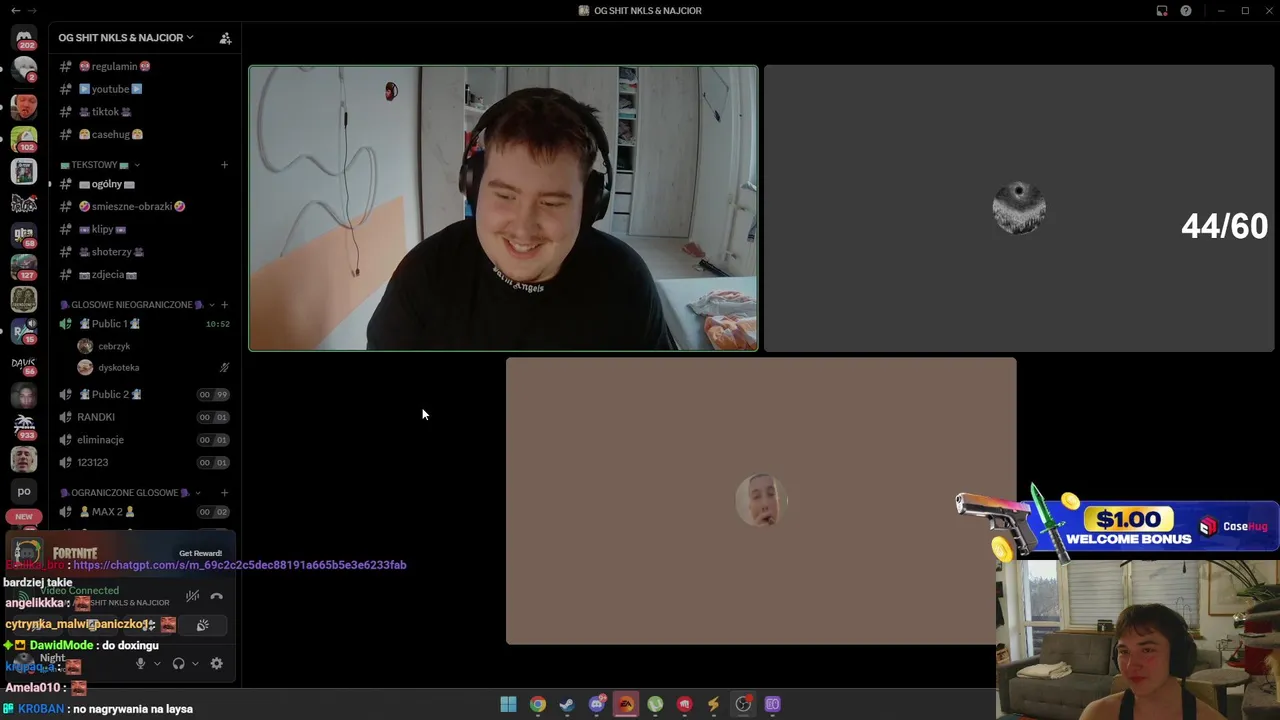The width and height of the screenshot is (1280, 720).
Task: Focus the gray participant tile showing 44/60
Action: [1019, 208]
